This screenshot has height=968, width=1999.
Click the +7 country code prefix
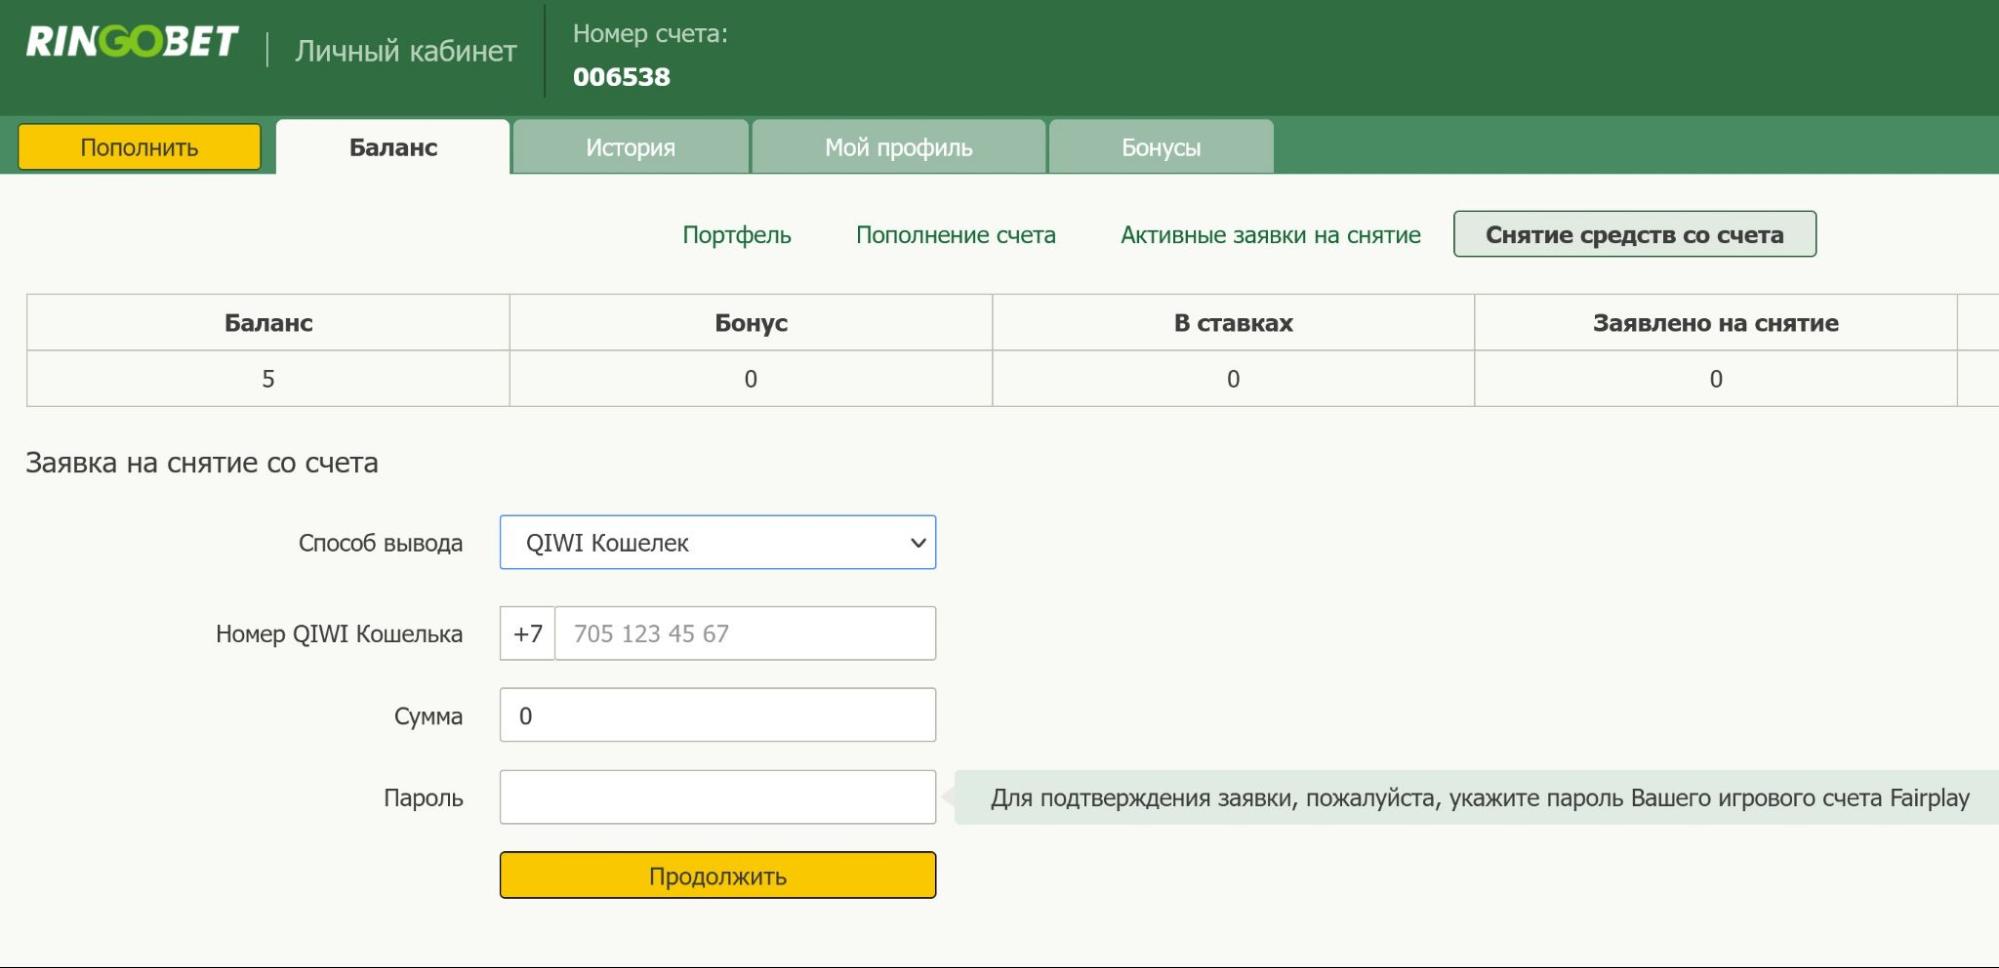pos(528,633)
